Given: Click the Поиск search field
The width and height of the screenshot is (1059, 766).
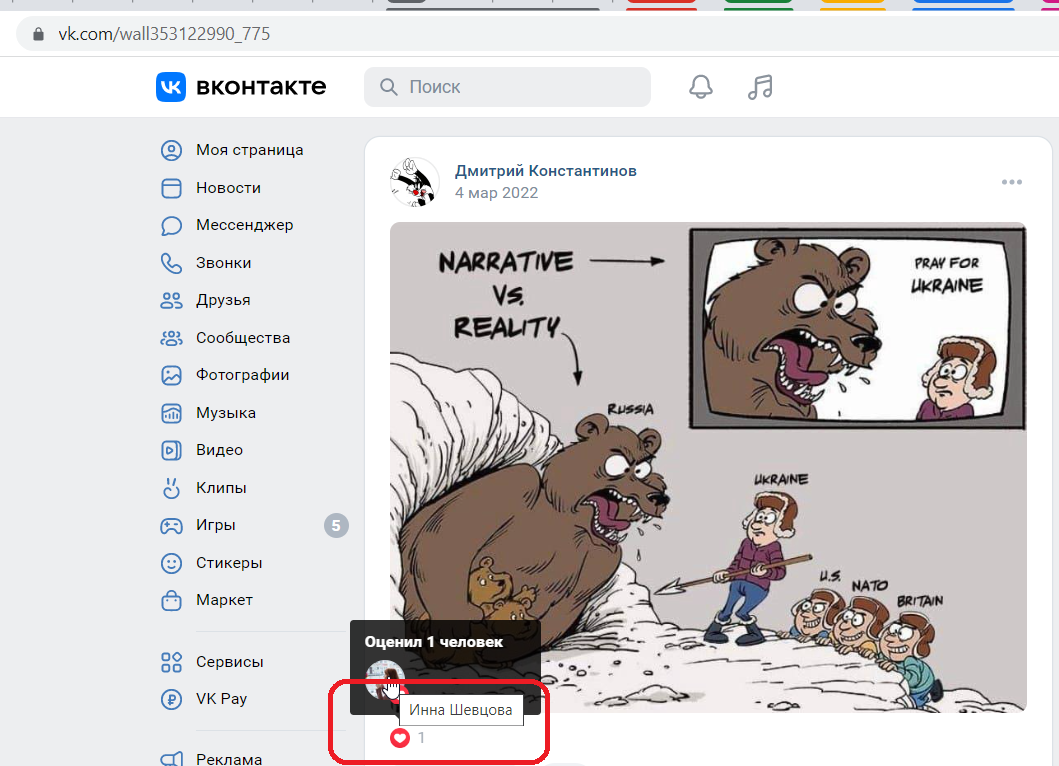Looking at the screenshot, I should [x=507, y=87].
